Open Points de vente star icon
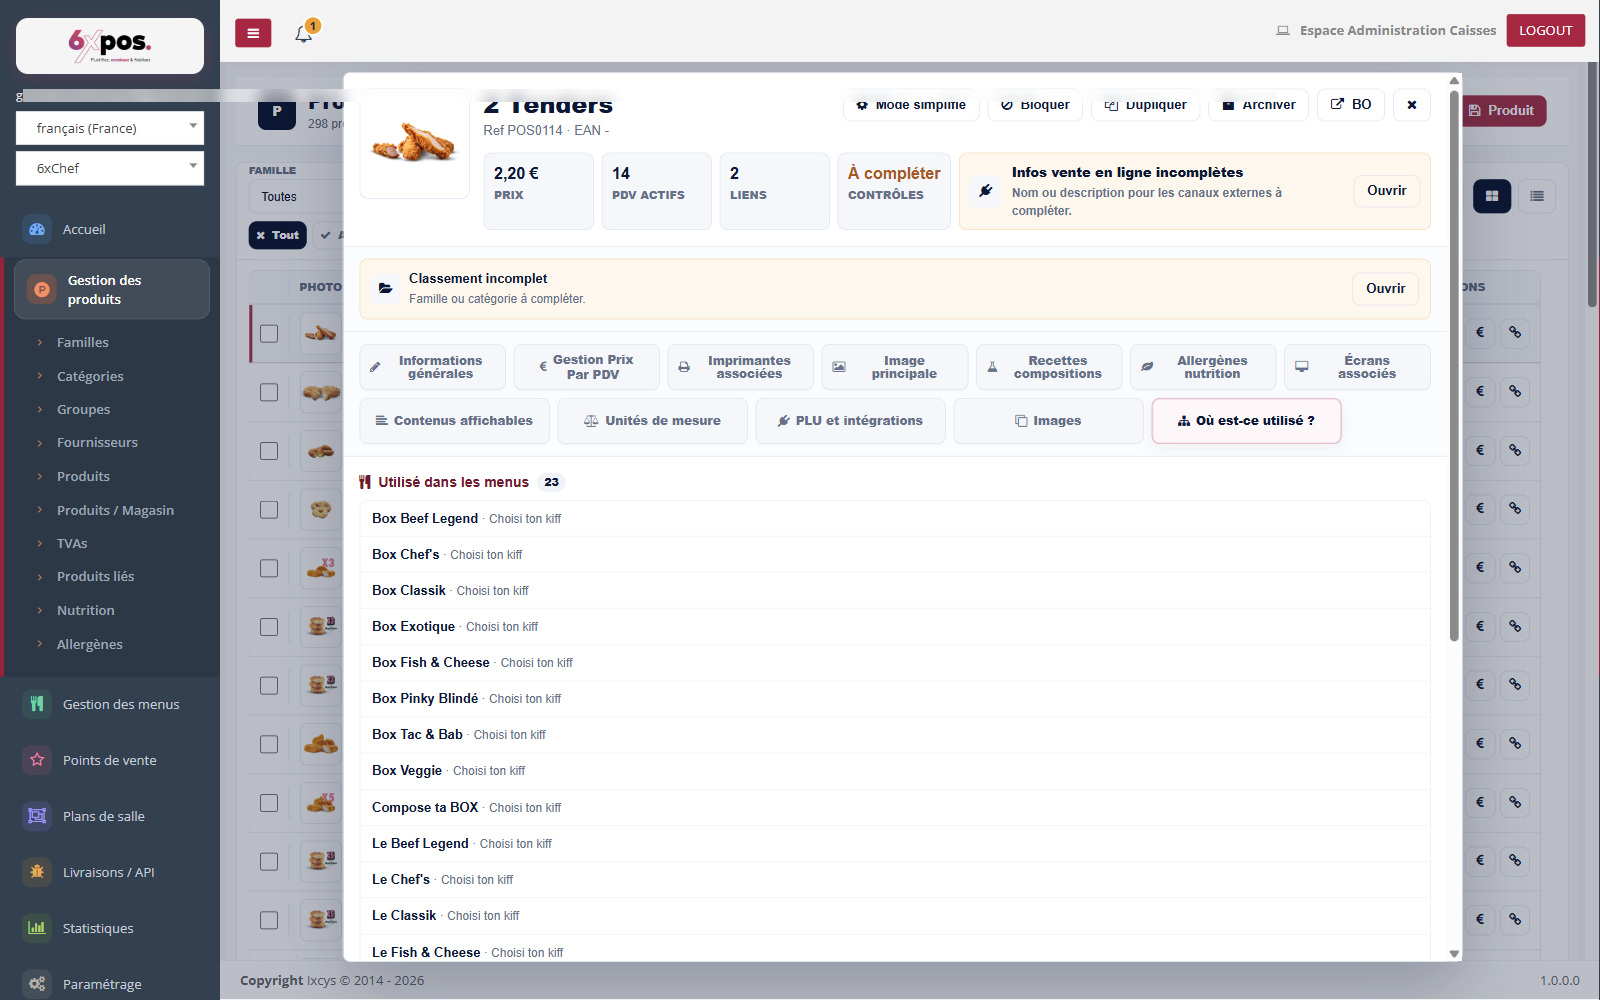 tap(37, 760)
